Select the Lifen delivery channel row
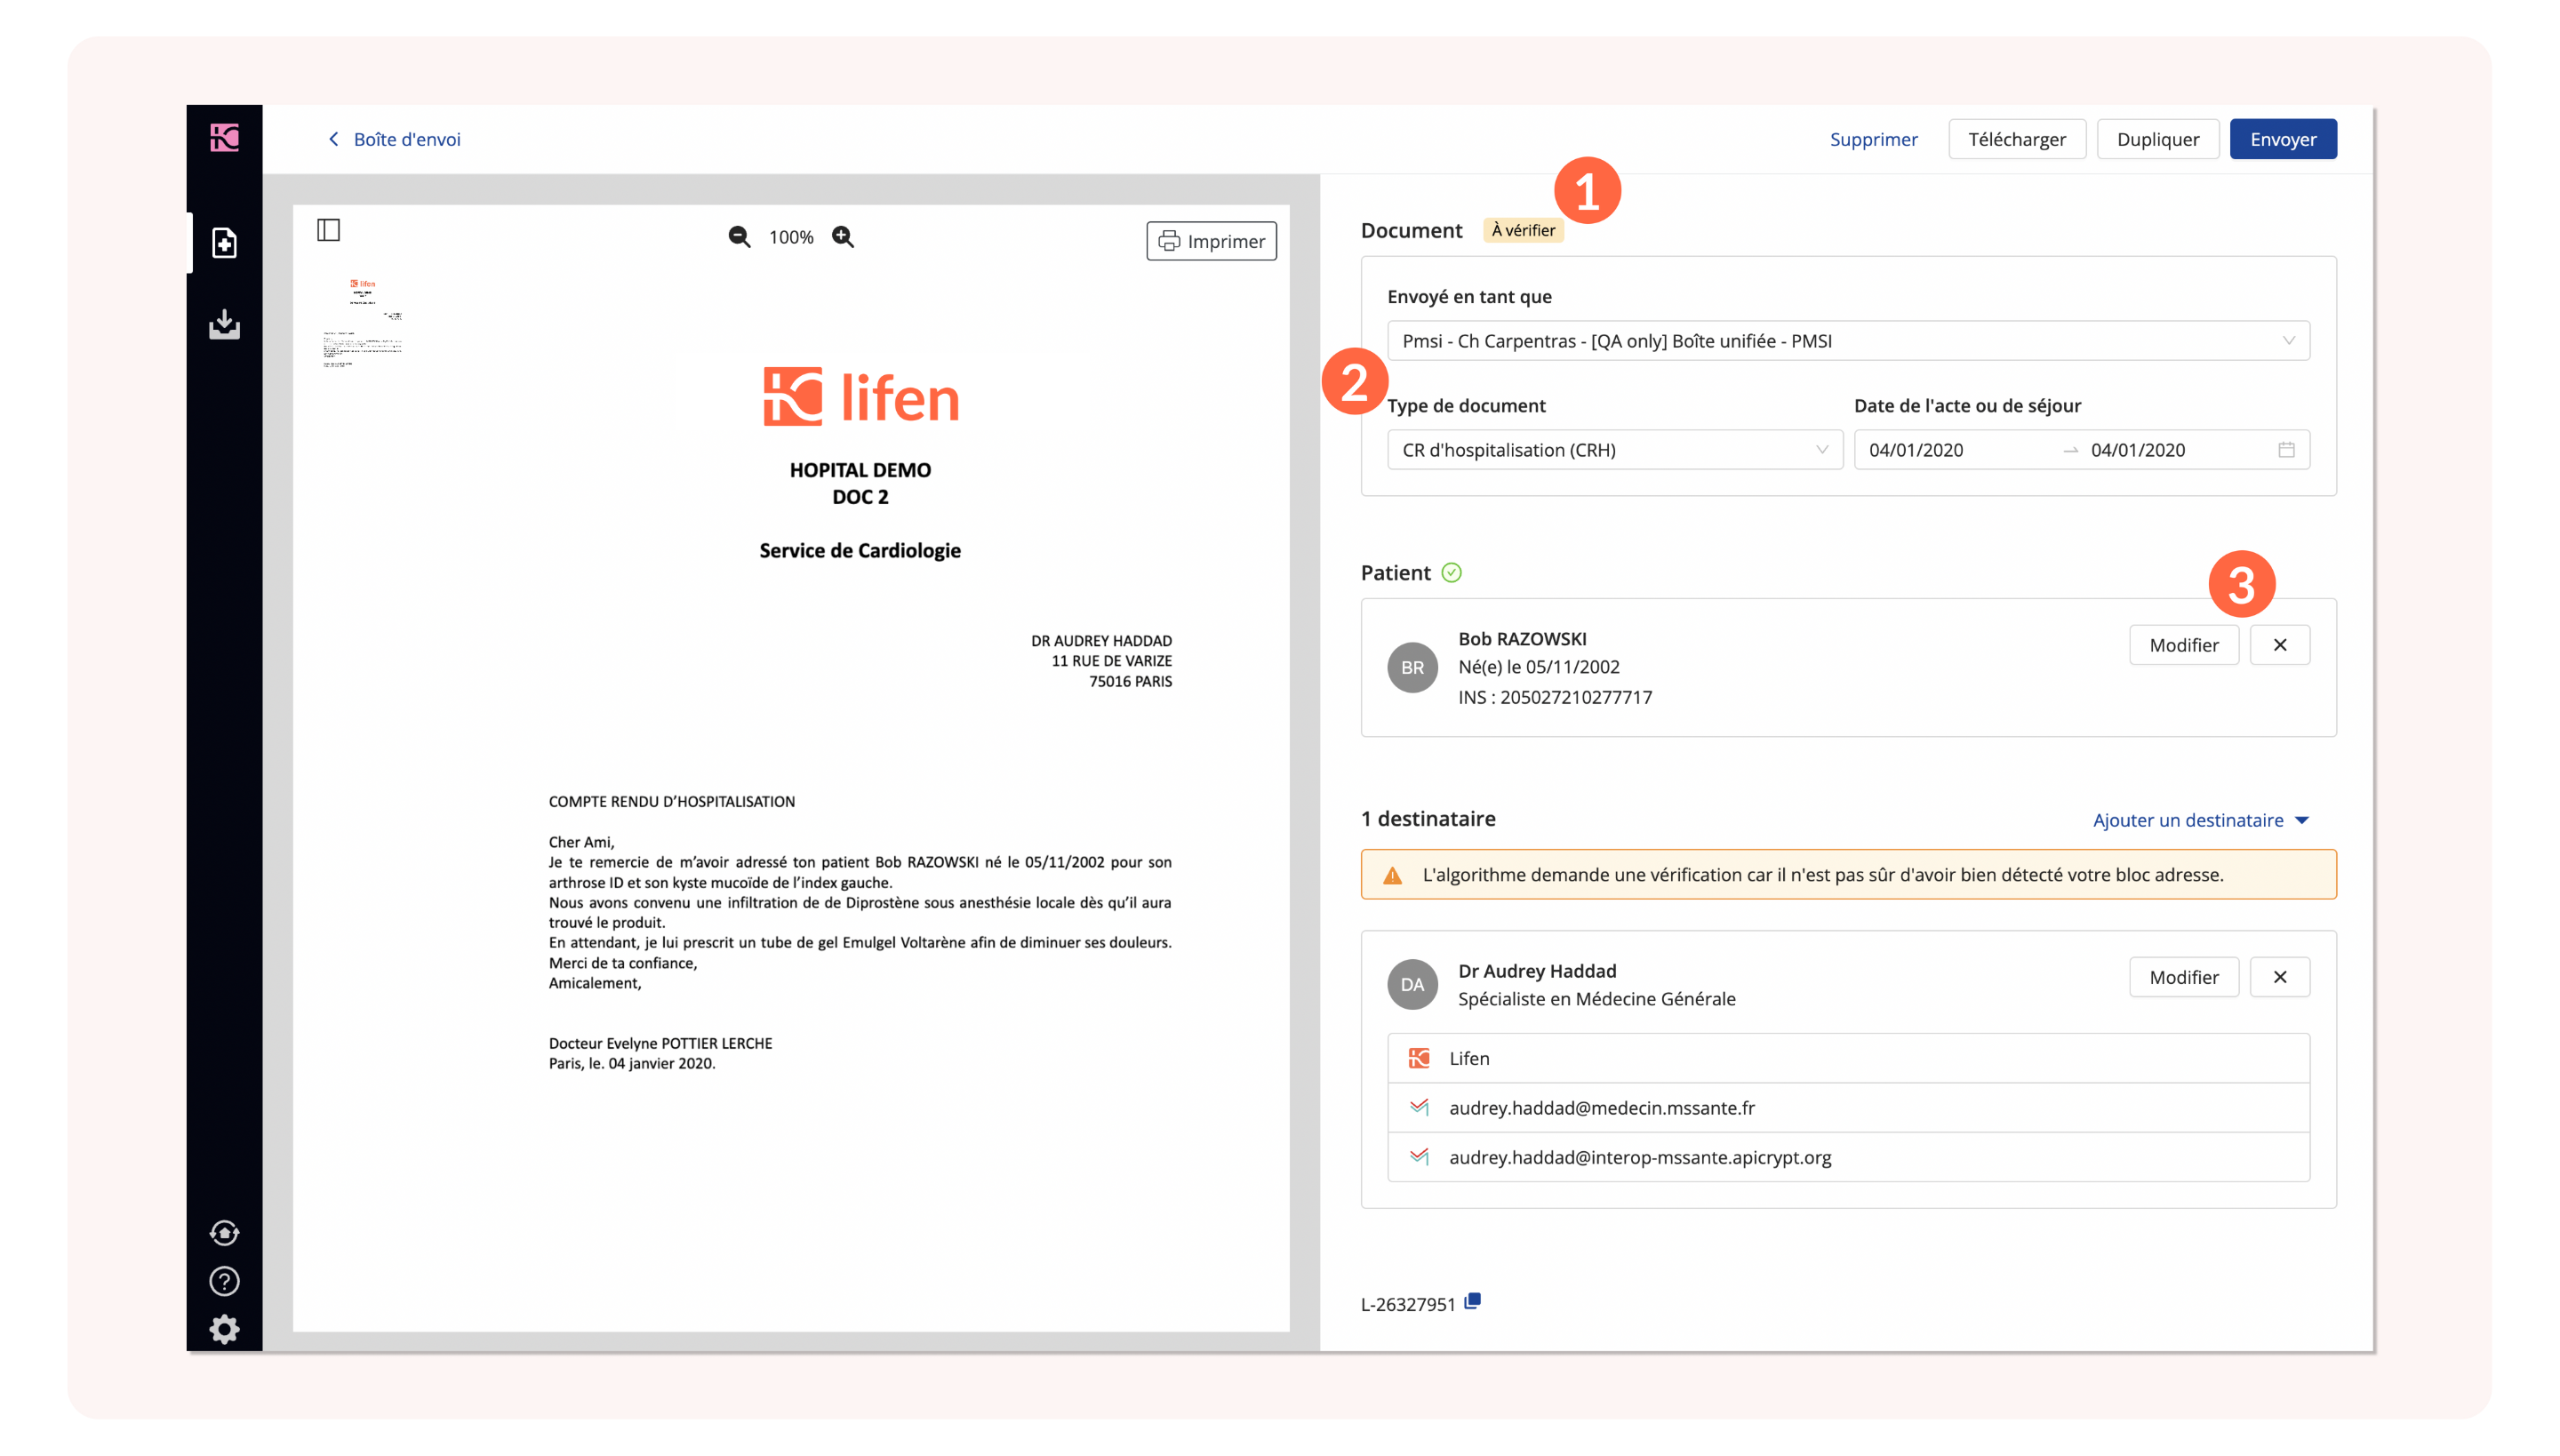This screenshot has height=1456, width=2560. (x=1848, y=1058)
